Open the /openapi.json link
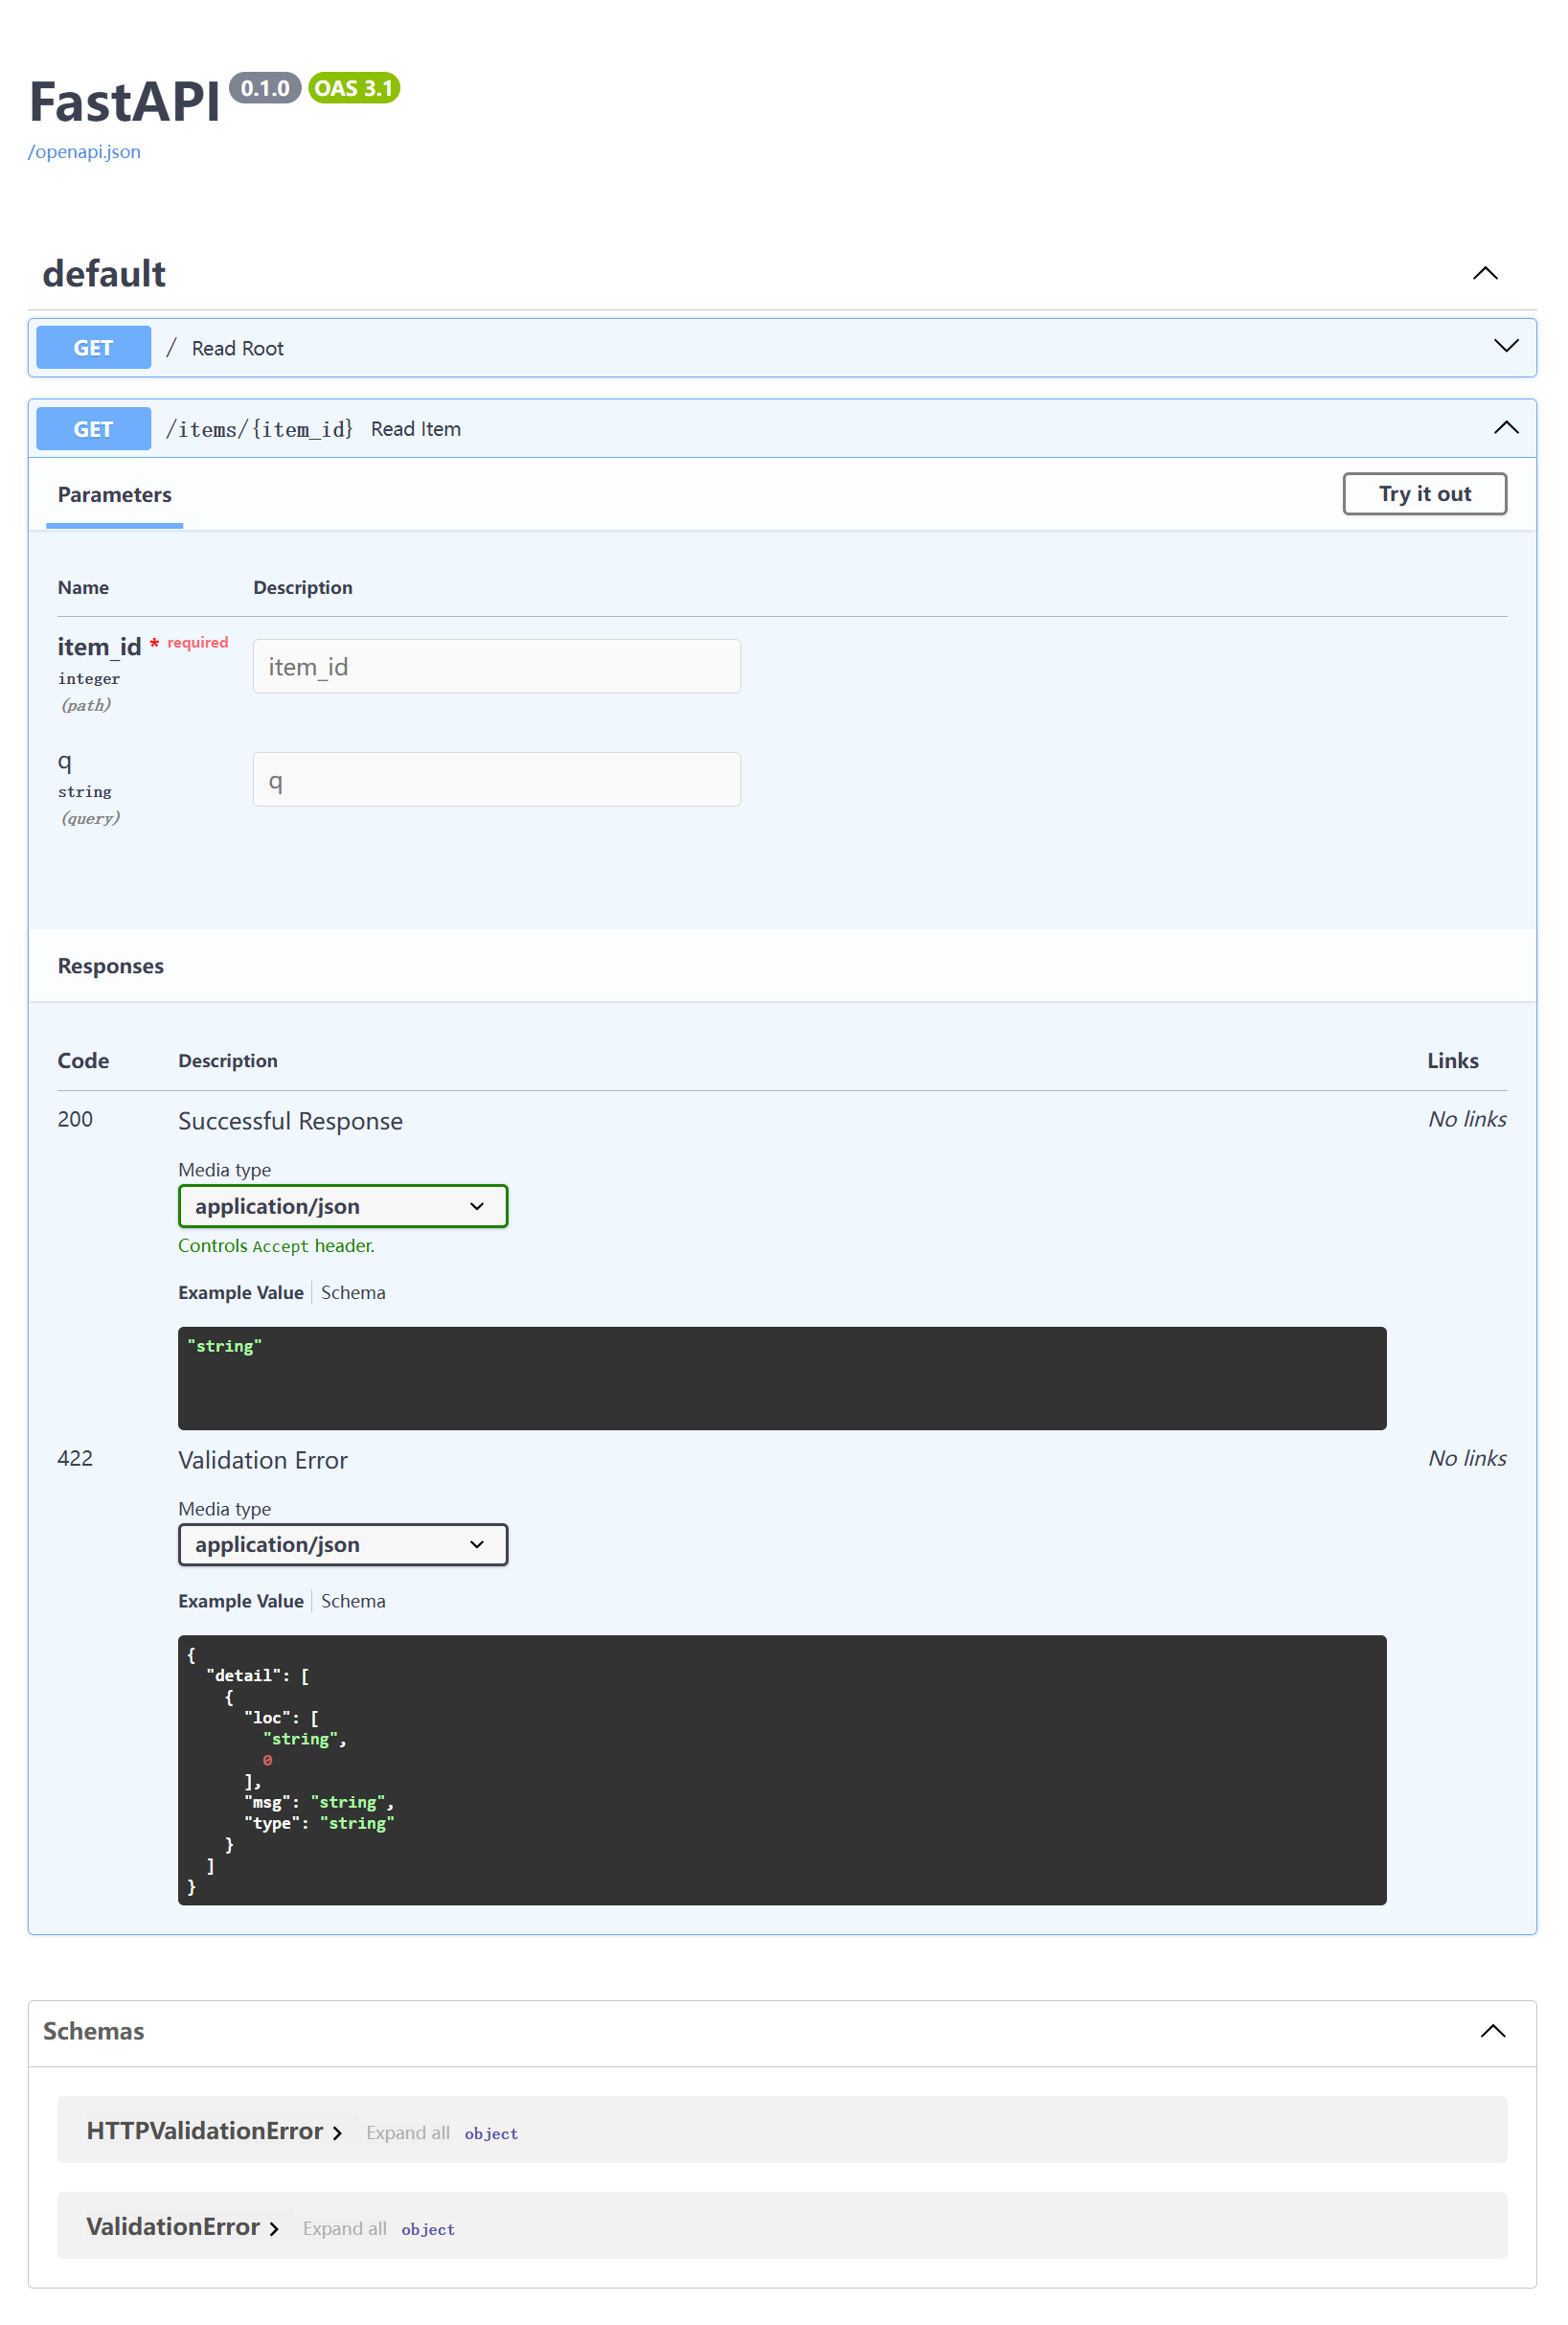 coord(84,152)
